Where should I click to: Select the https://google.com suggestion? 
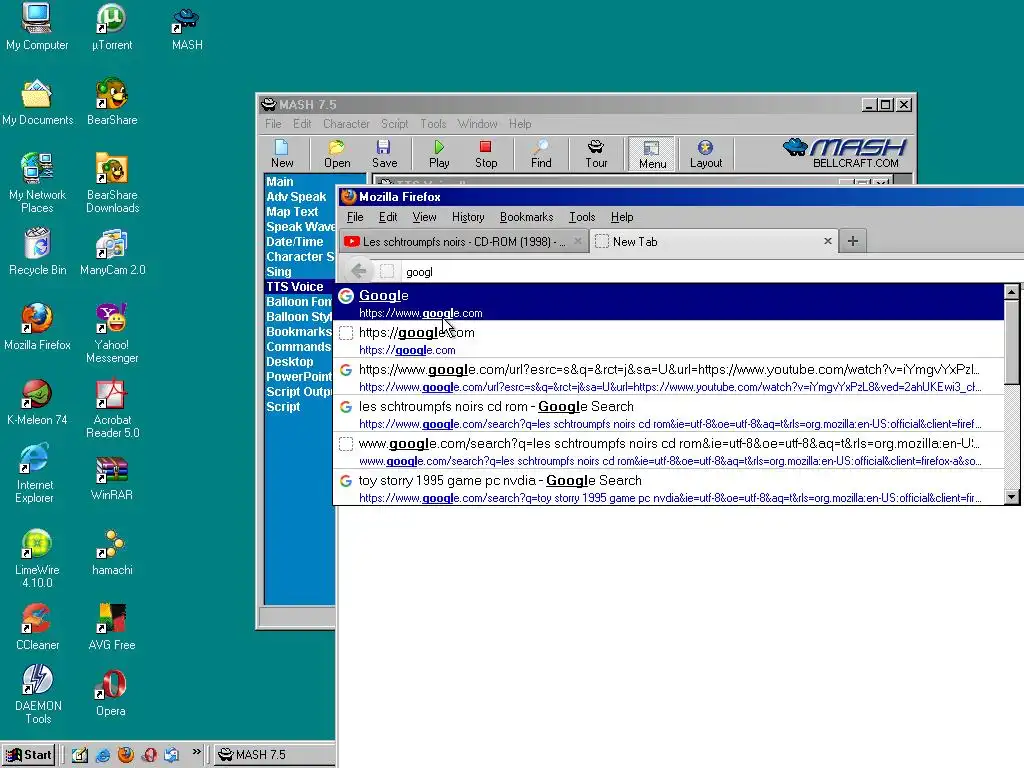[668, 339]
